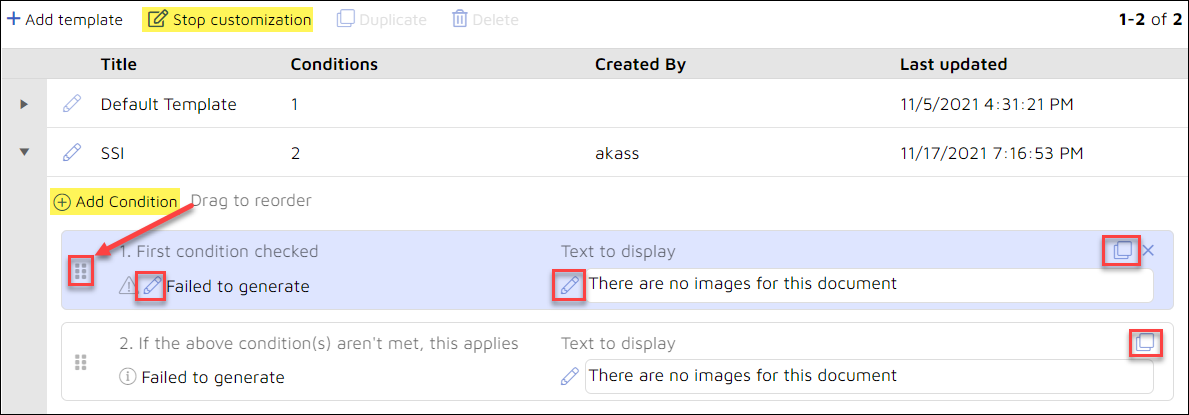Sort by Last updated column header

953,64
